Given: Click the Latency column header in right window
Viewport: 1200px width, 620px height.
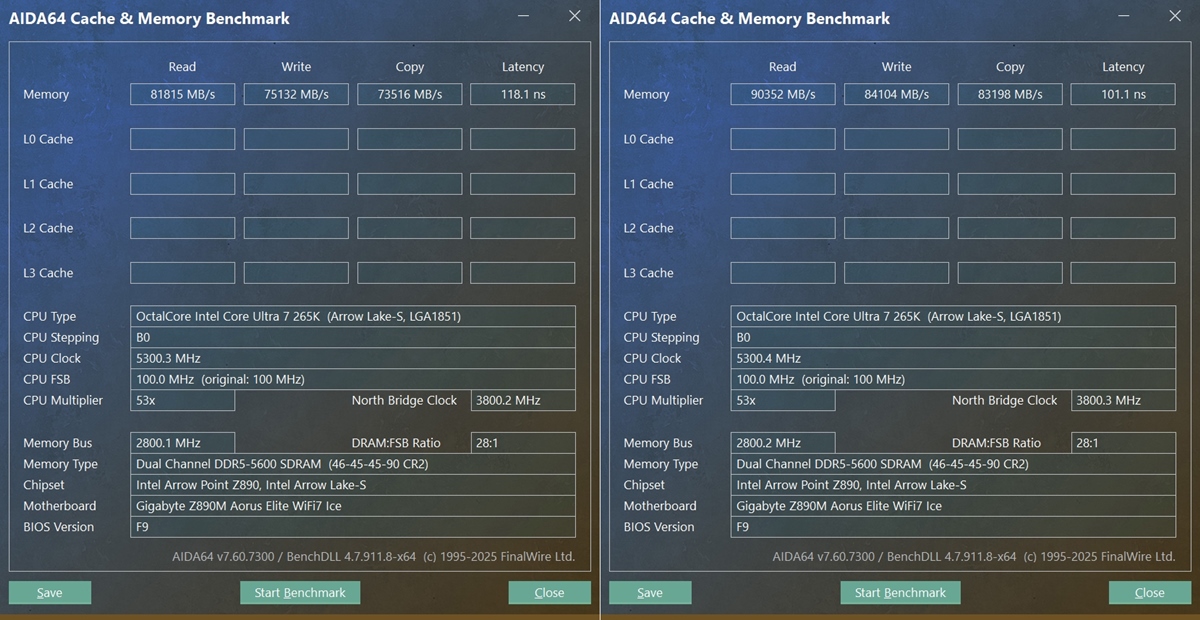Looking at the screenshot, I should coord(1123,67).
